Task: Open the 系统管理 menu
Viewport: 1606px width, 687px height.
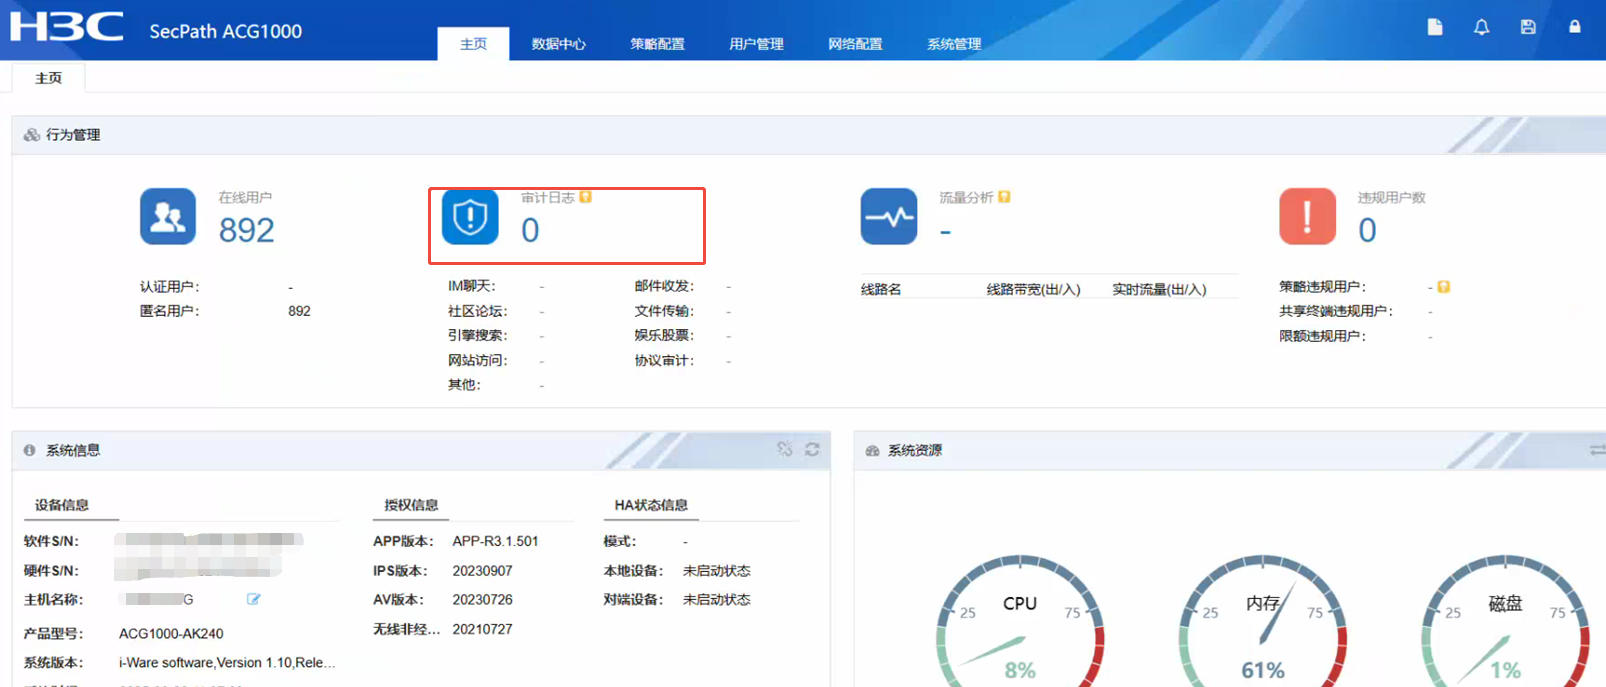Action: point(954,44)
